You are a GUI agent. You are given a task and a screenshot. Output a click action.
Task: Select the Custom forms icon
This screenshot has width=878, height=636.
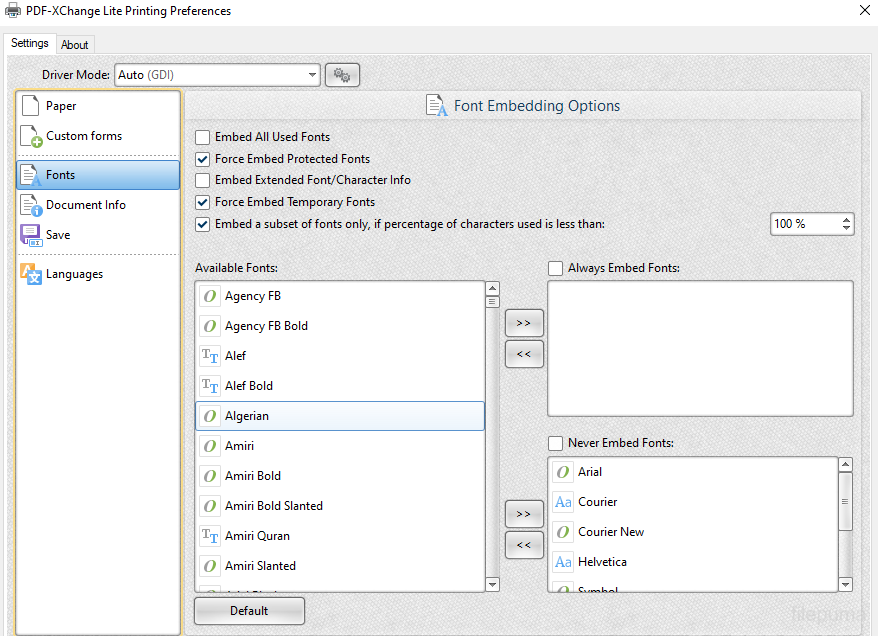[x=30, y=137]
